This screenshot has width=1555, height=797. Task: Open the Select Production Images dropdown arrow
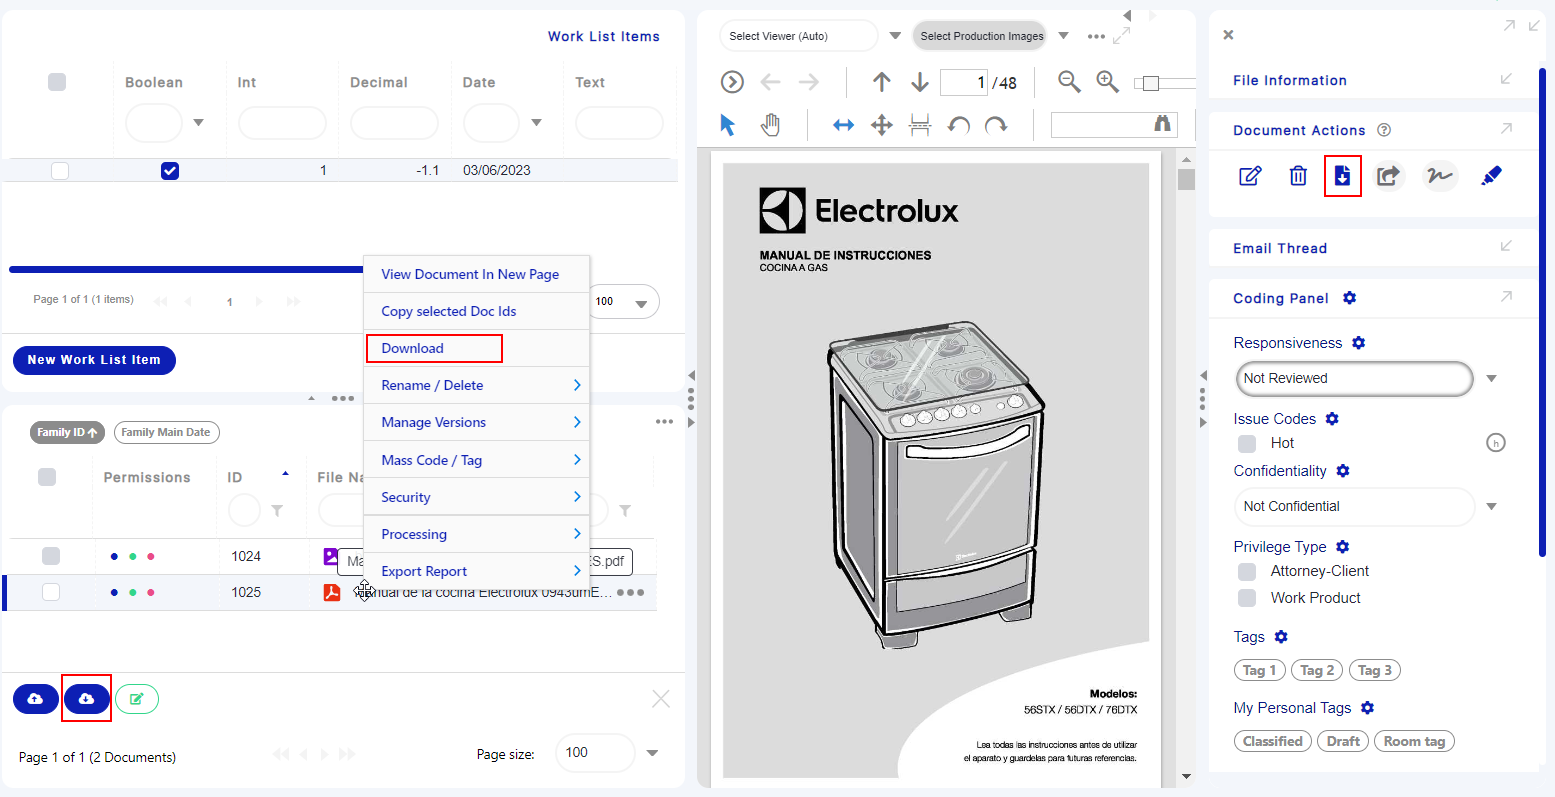1063,36
